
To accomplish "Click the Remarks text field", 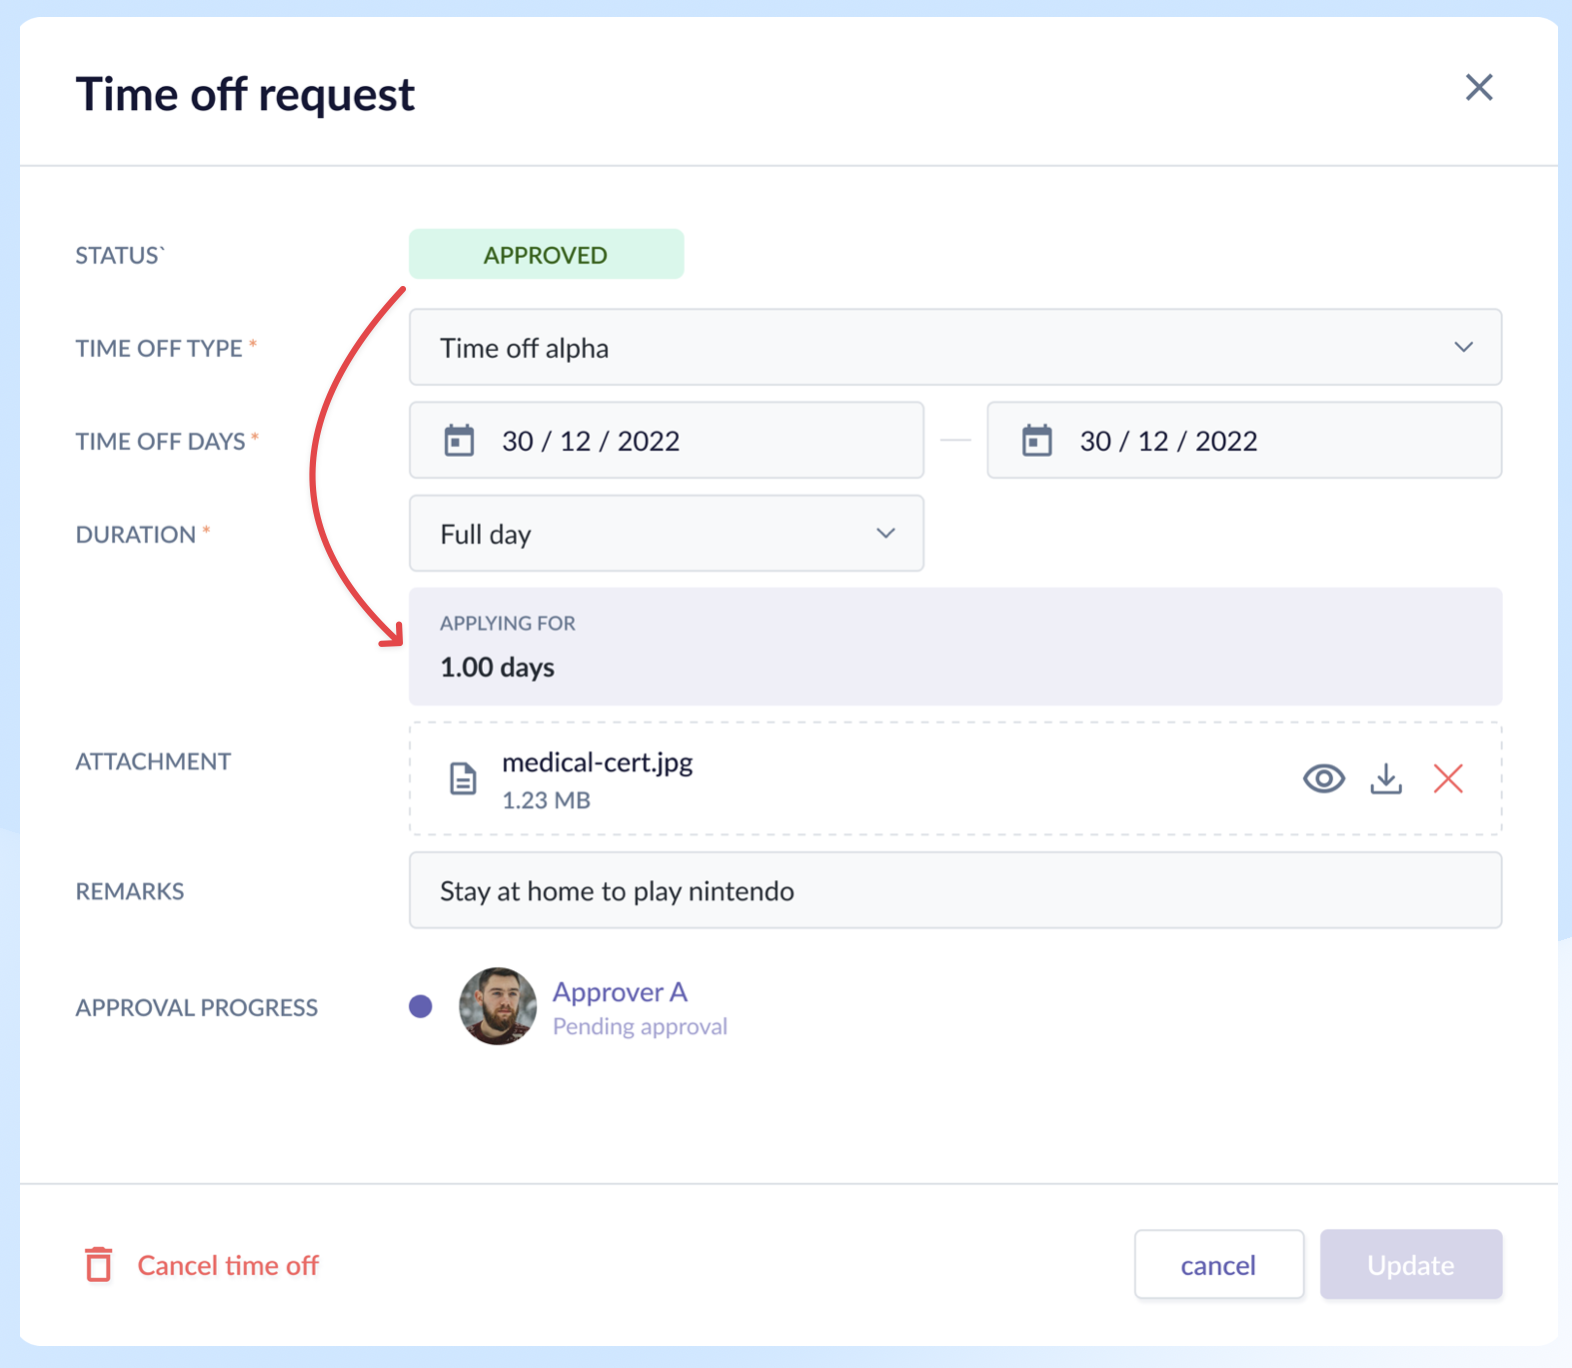I will point(954,891).
